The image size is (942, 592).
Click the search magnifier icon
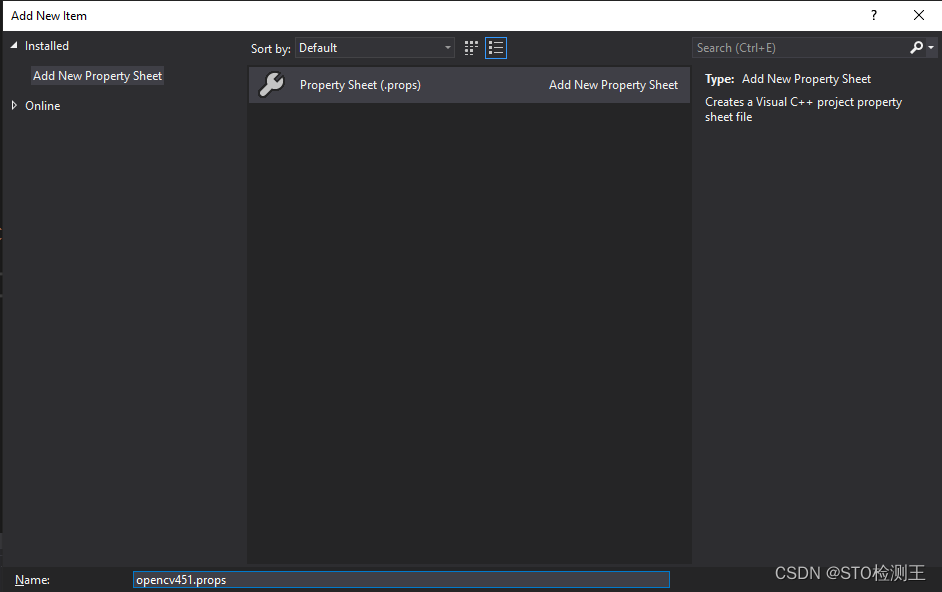(x=916, y=47)
